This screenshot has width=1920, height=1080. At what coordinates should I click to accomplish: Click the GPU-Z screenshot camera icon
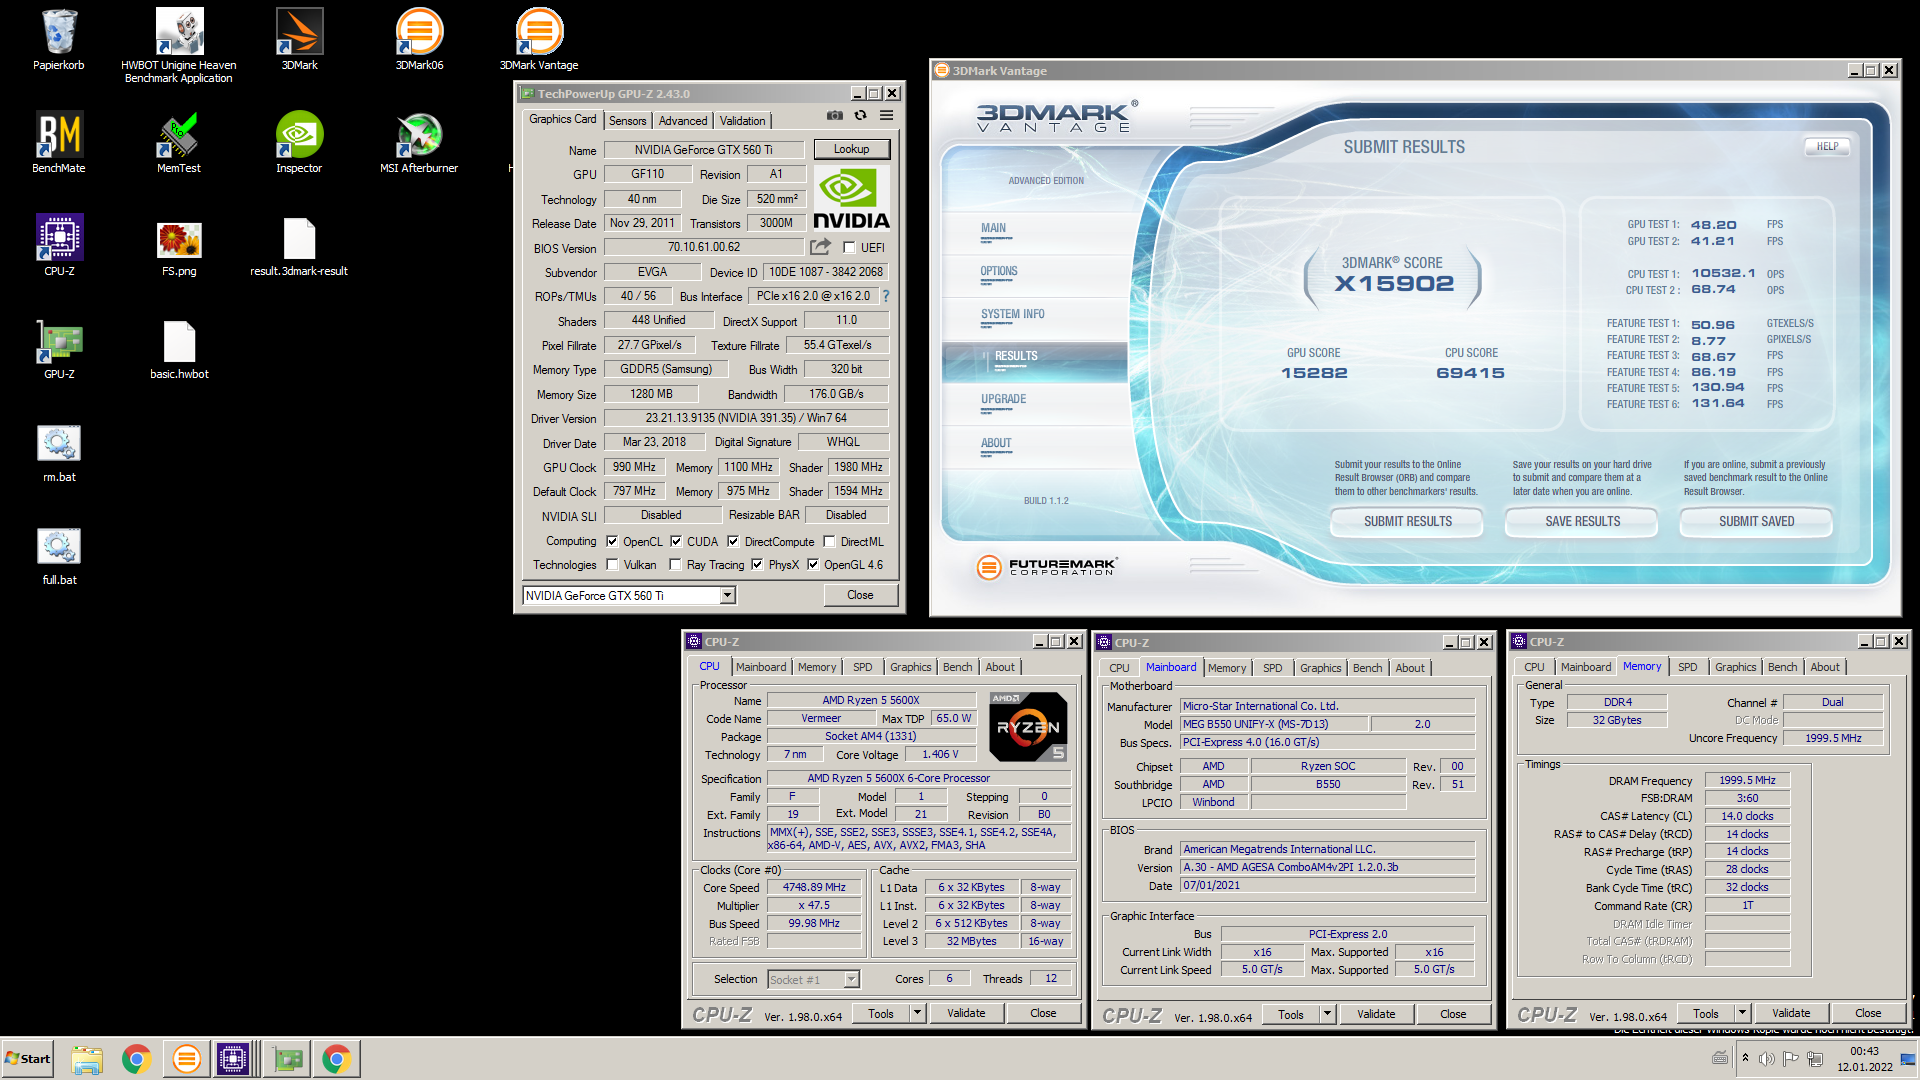pyautogui.click(x=835, y=116)
